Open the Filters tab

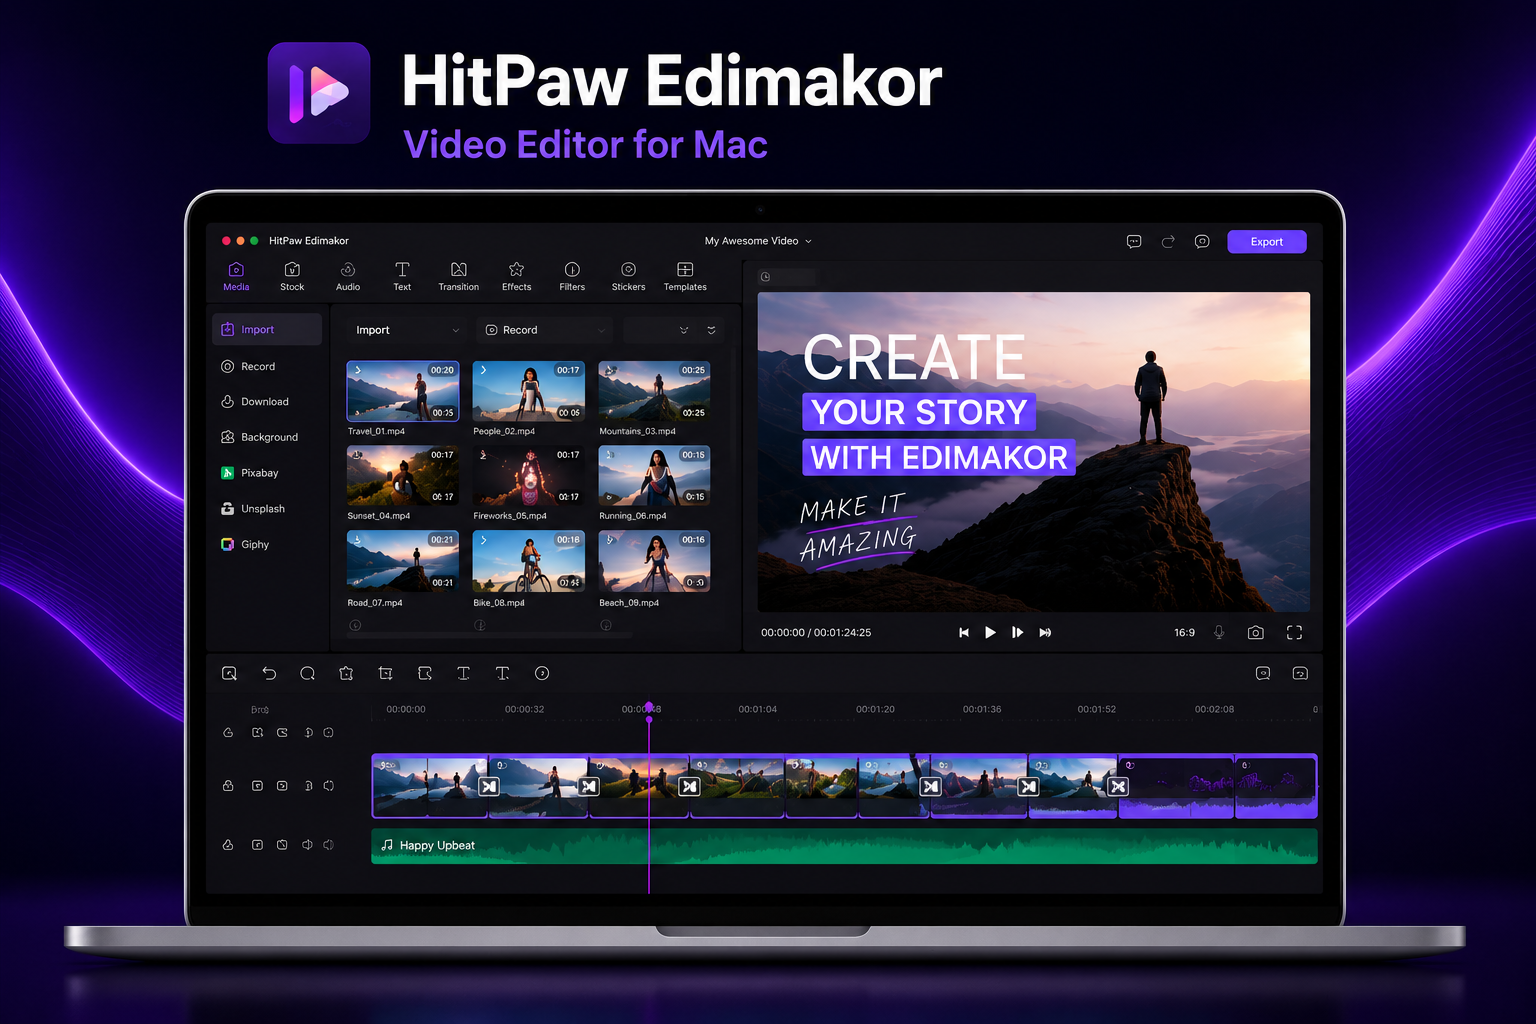click(x=572, y=276)
